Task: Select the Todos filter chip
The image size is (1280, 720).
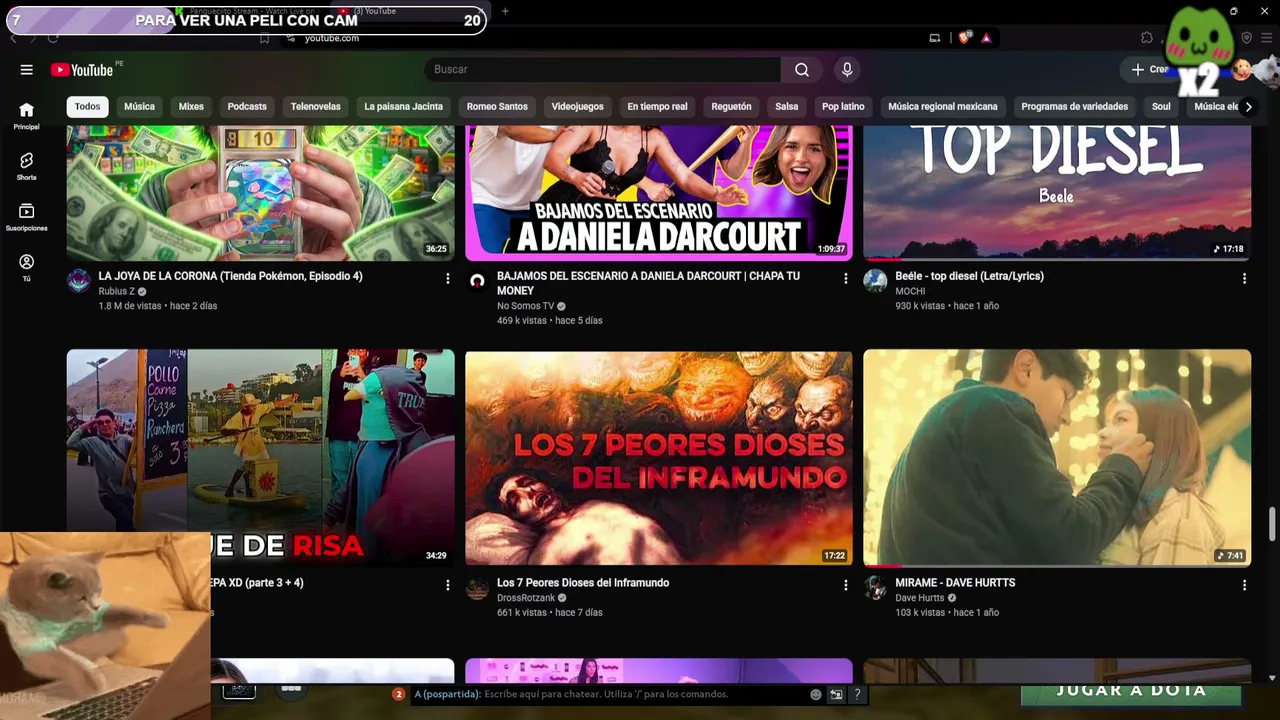Action: click(88, 107)
